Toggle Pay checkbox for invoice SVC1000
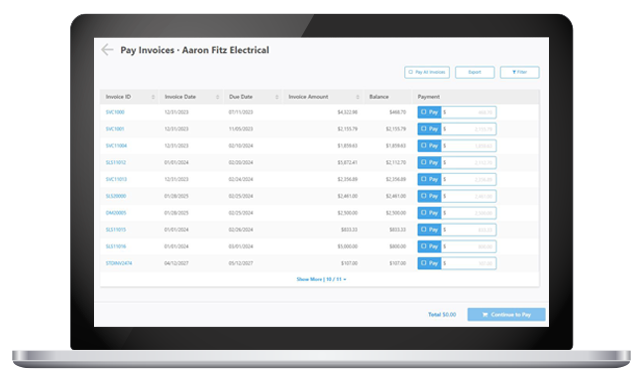 429,112
